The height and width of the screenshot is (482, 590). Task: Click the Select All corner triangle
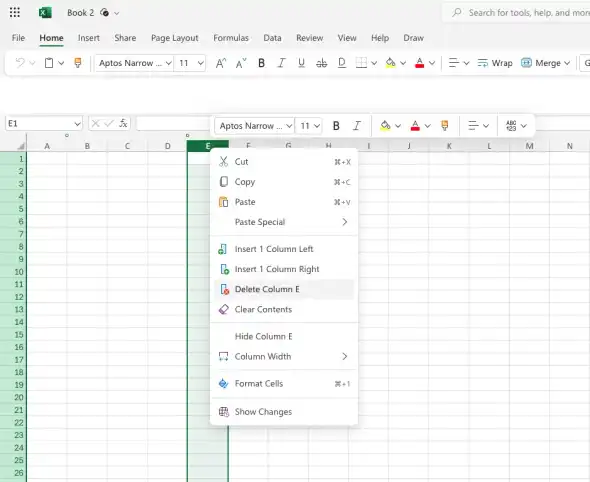pos(21,146)
